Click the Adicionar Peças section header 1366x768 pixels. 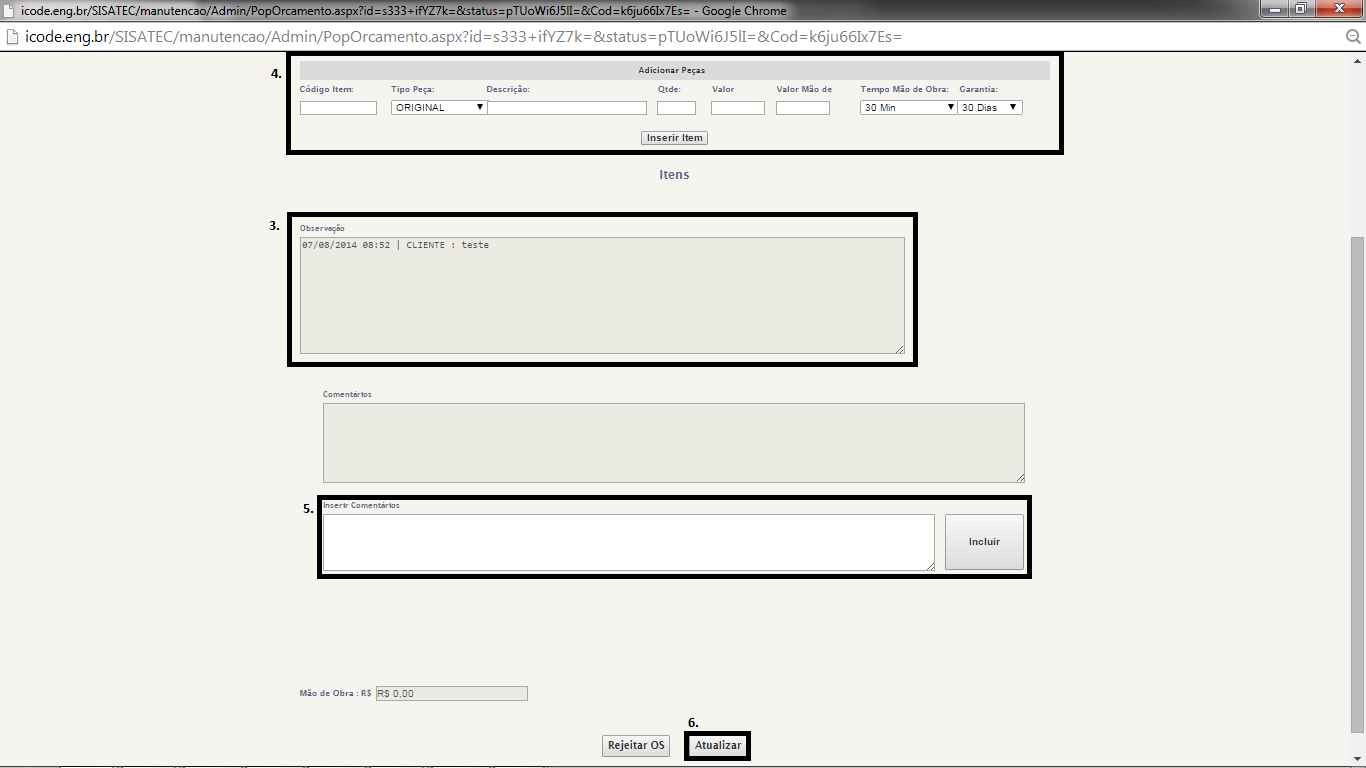pyautogui.click(x=674, y=70)
